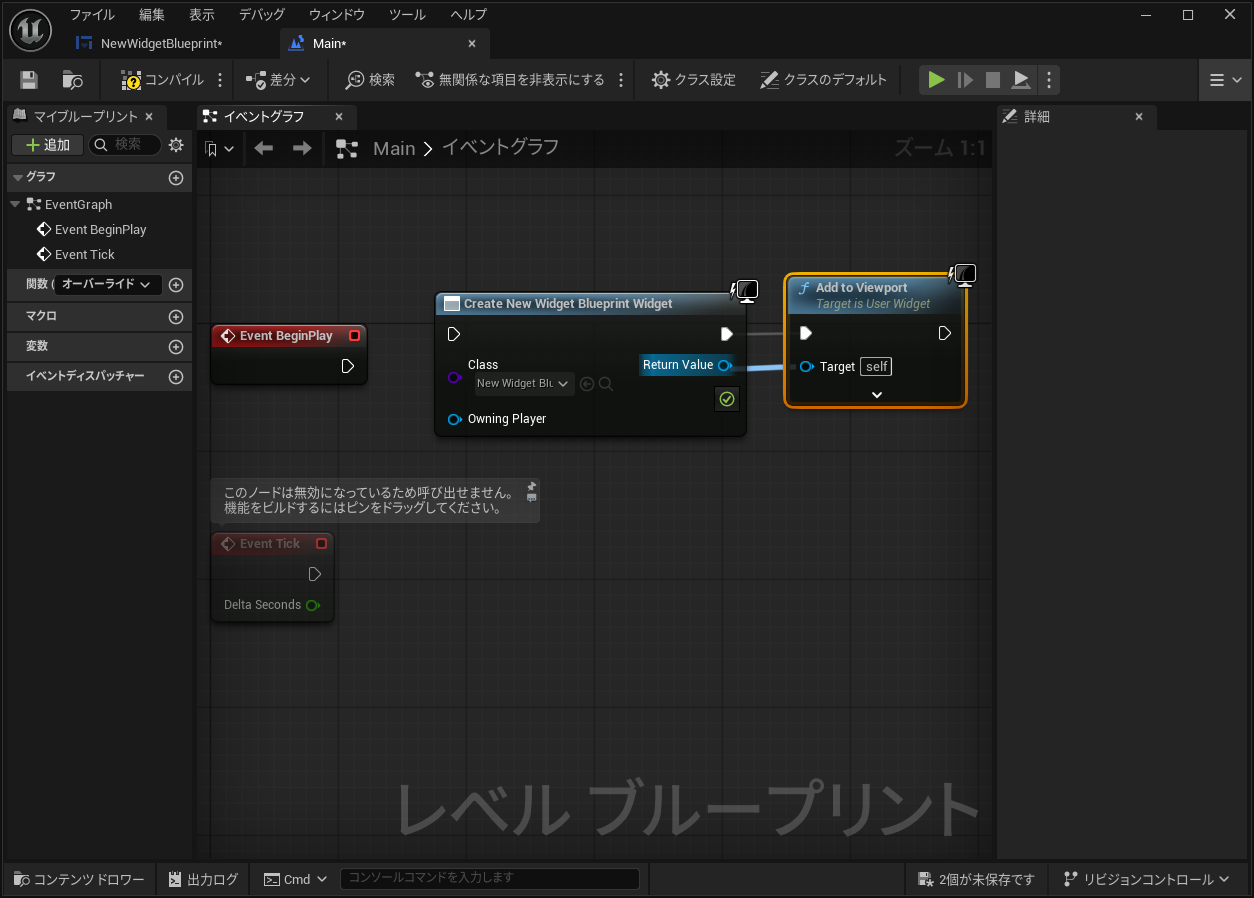The width and height of the screenshot is (1254, 898).
Task: Open the デバッグ menu
Action: click(262, 15)
